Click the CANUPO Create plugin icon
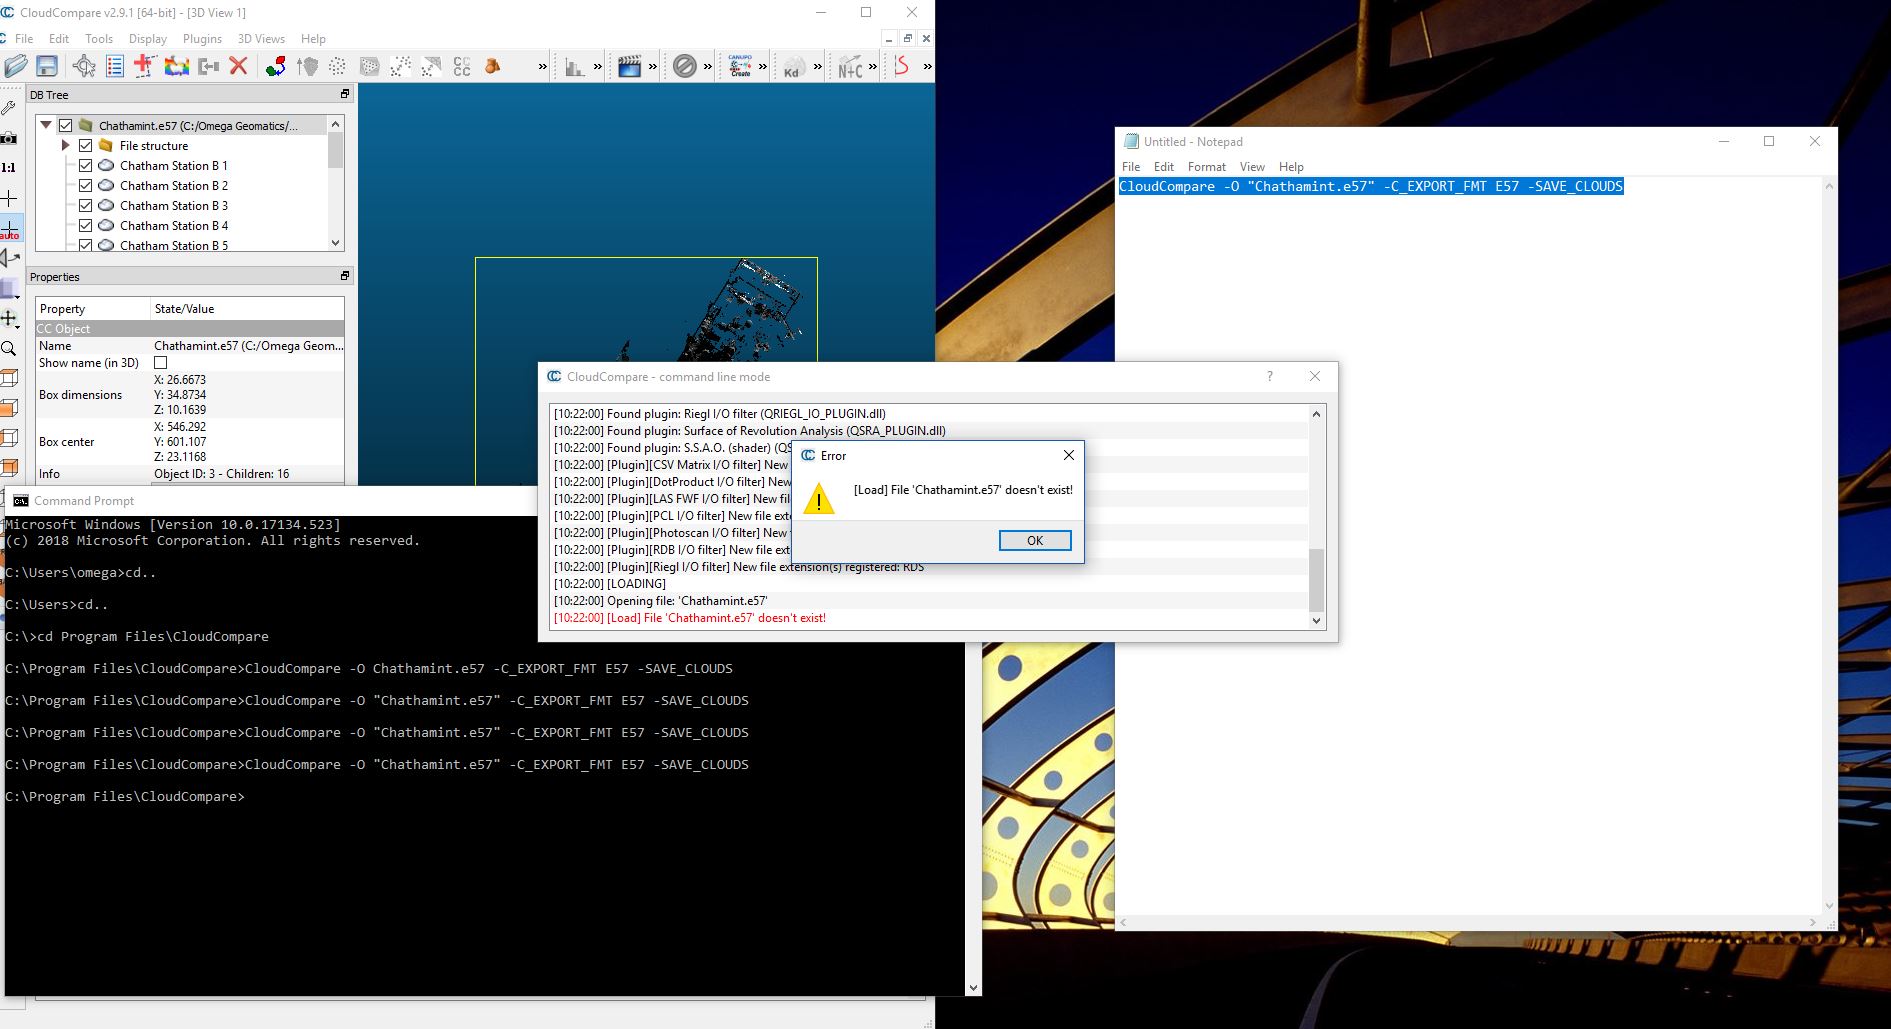This screenshot has height=1029, width=1891. pyautogui.click(x=740, y=67)
